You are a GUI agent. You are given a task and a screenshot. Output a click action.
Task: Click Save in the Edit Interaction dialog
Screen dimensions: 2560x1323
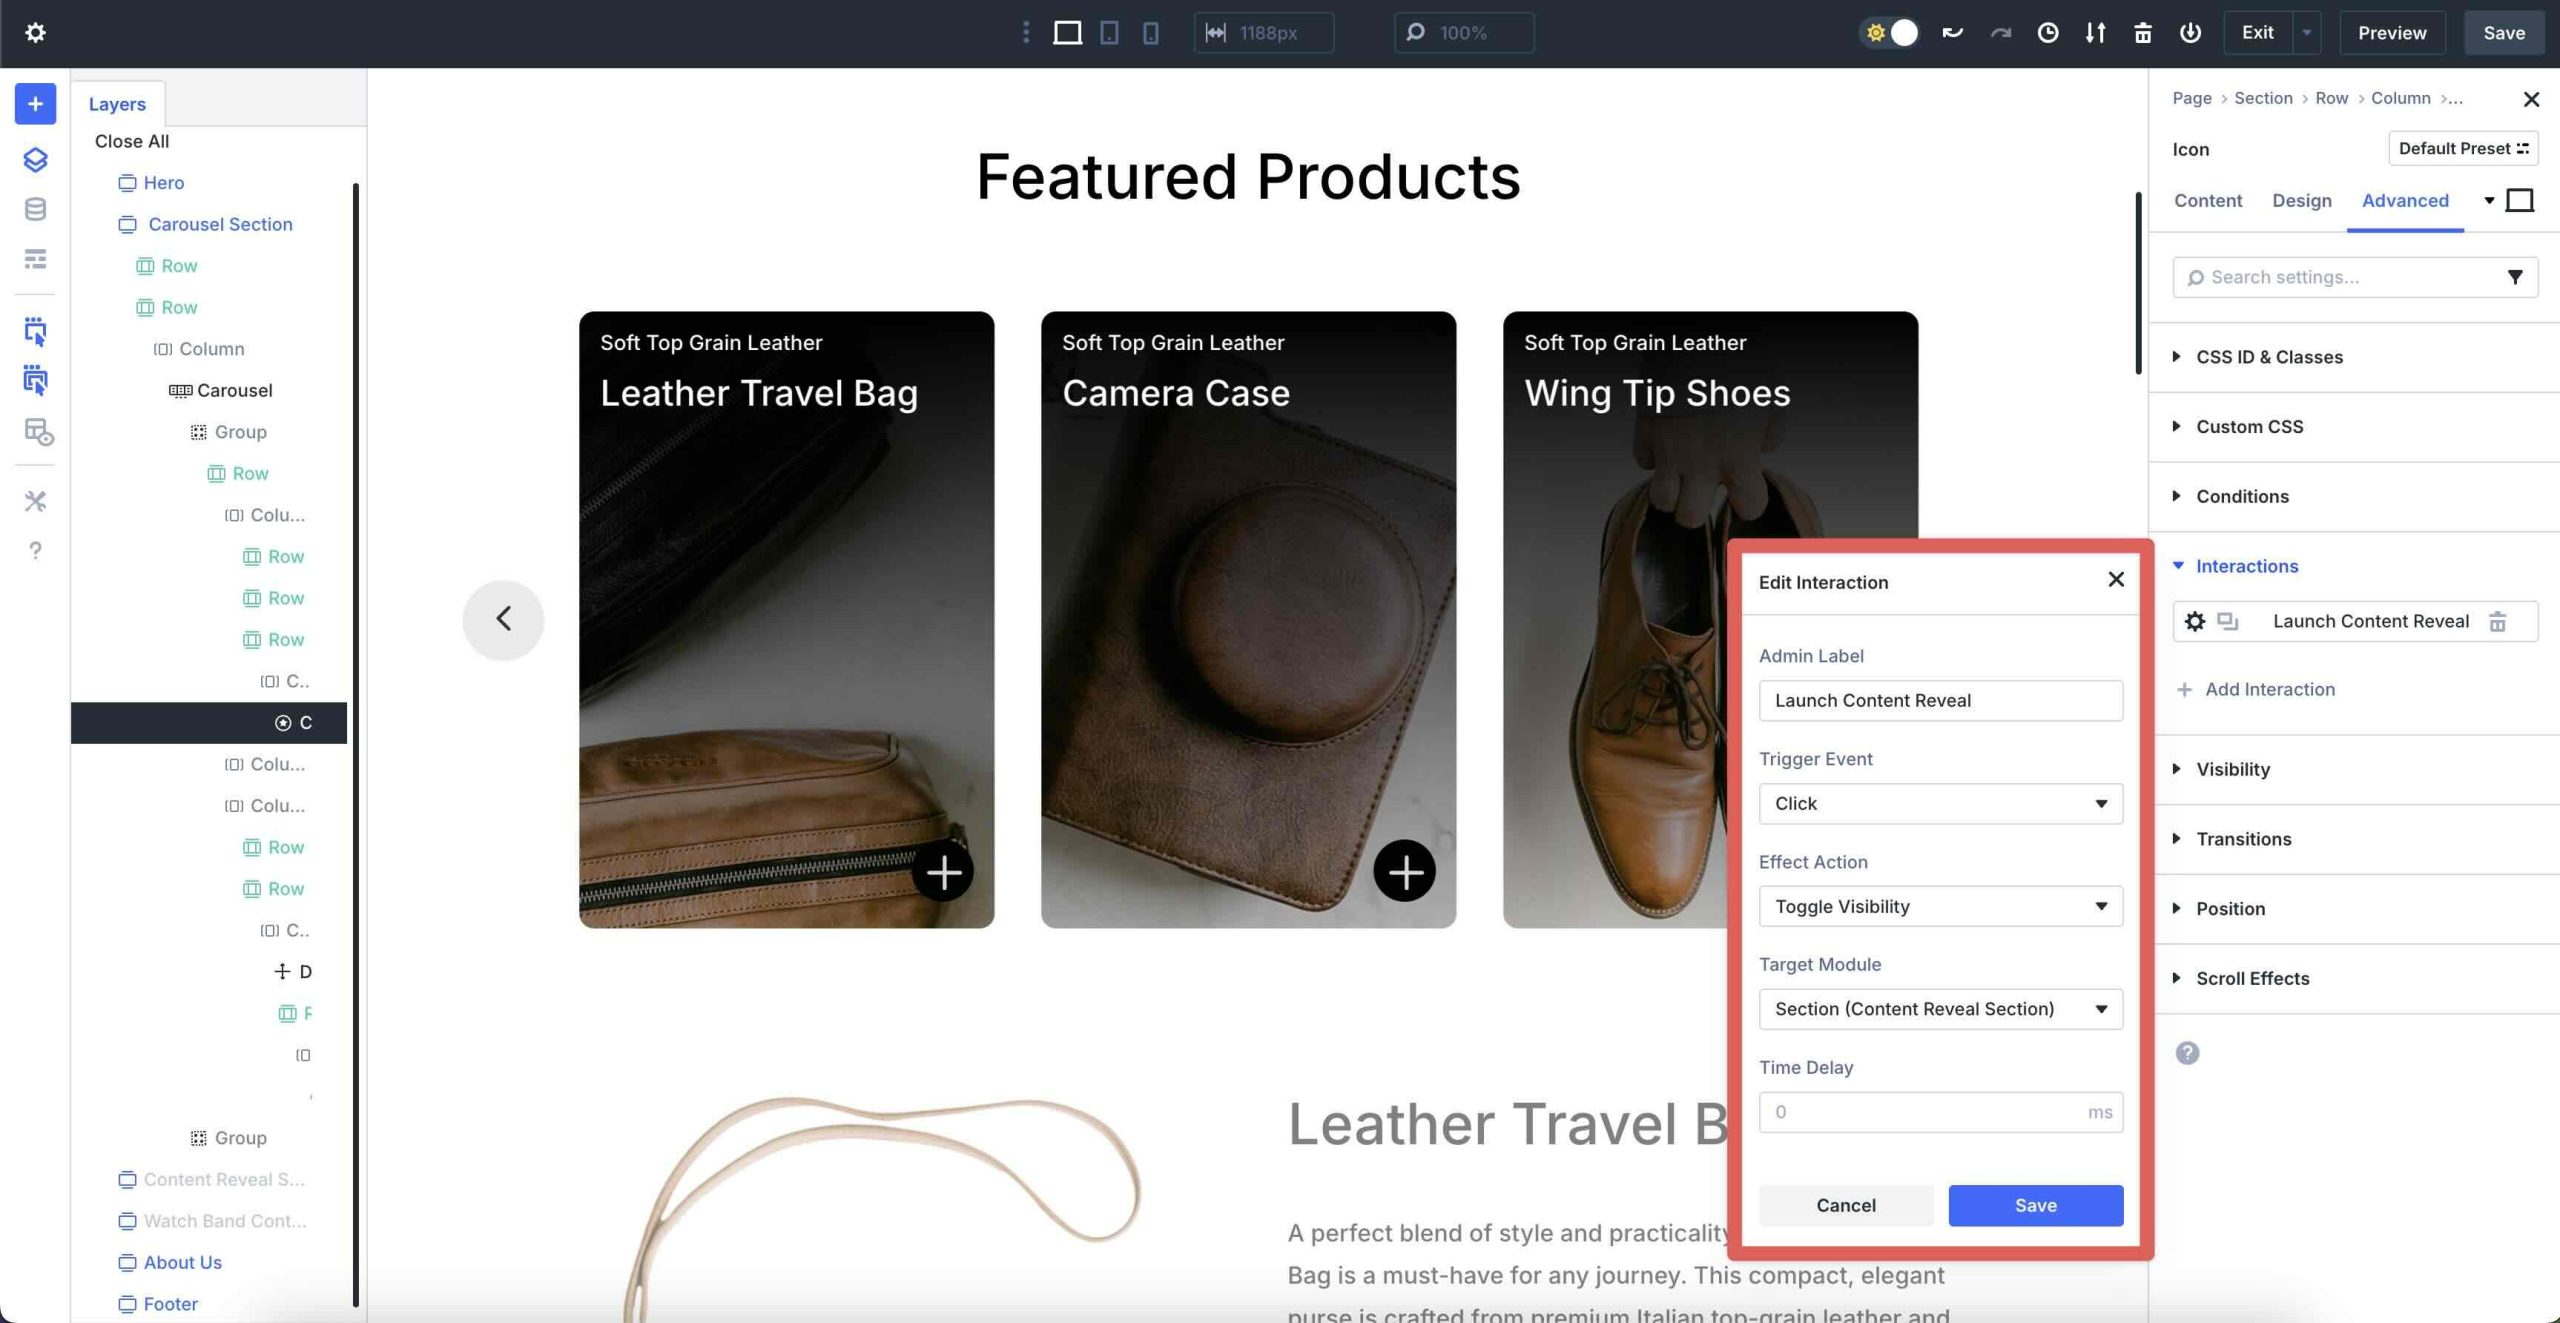coord(2035,1205)
